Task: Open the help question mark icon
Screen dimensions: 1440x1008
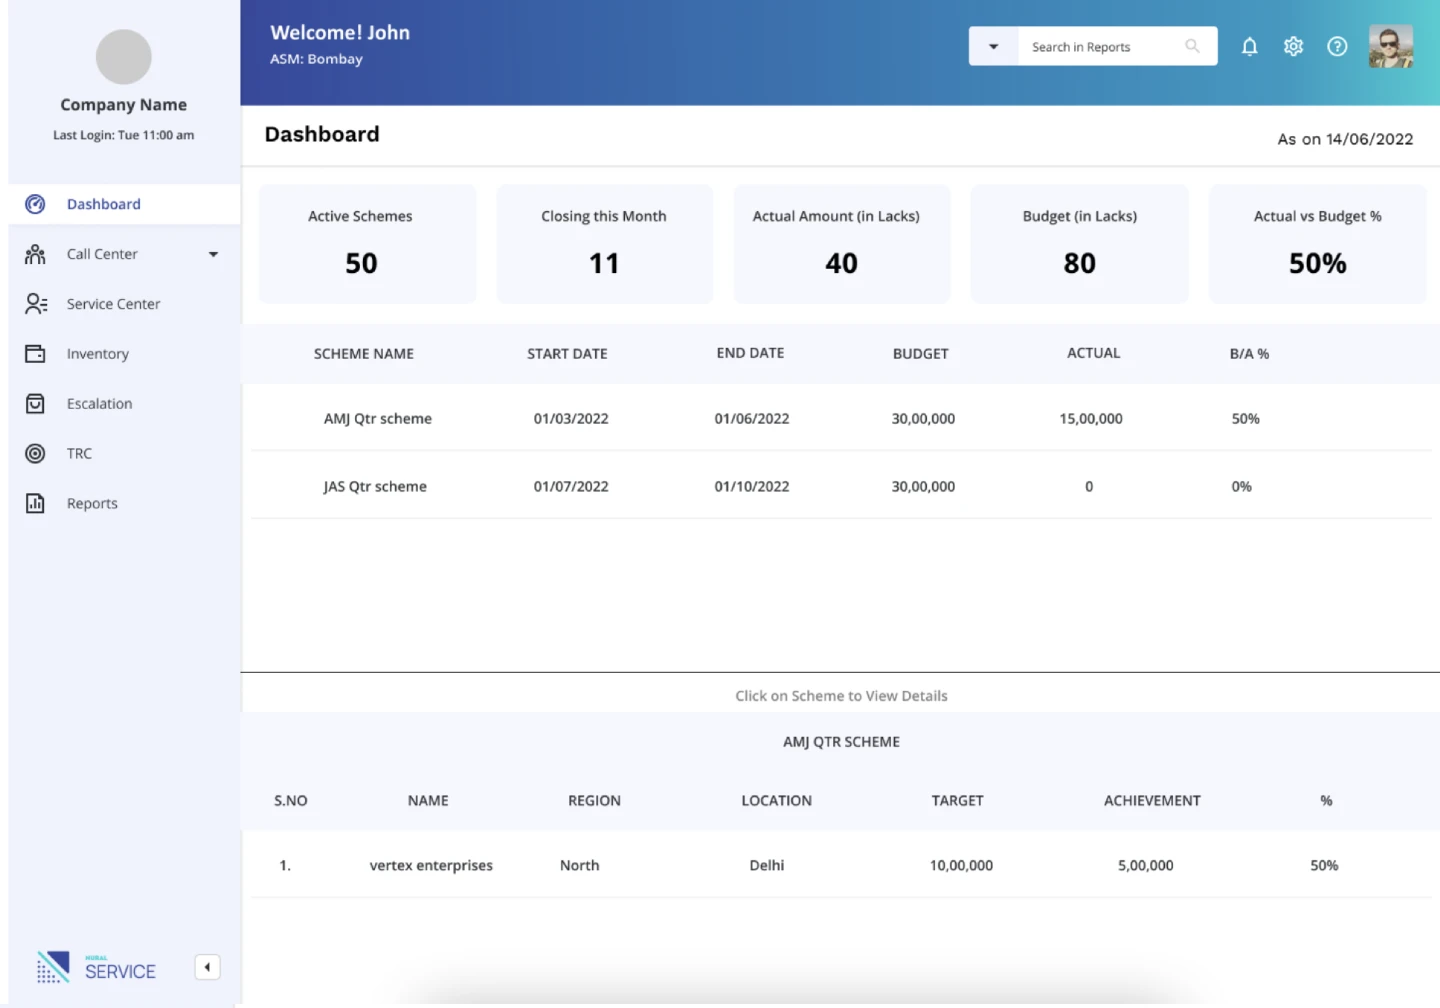Action: click(x=1337, y=47)
